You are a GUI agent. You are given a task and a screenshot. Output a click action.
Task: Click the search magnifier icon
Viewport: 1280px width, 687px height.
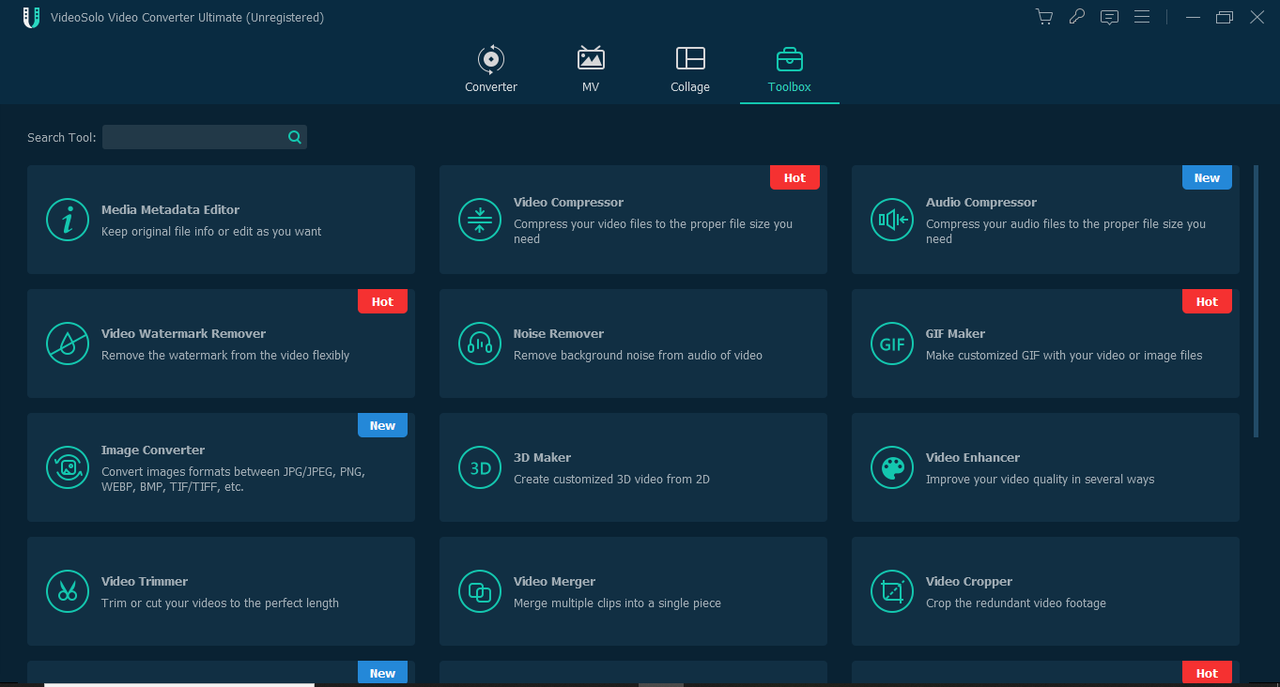pyautogui.click(x=295, y=137)
